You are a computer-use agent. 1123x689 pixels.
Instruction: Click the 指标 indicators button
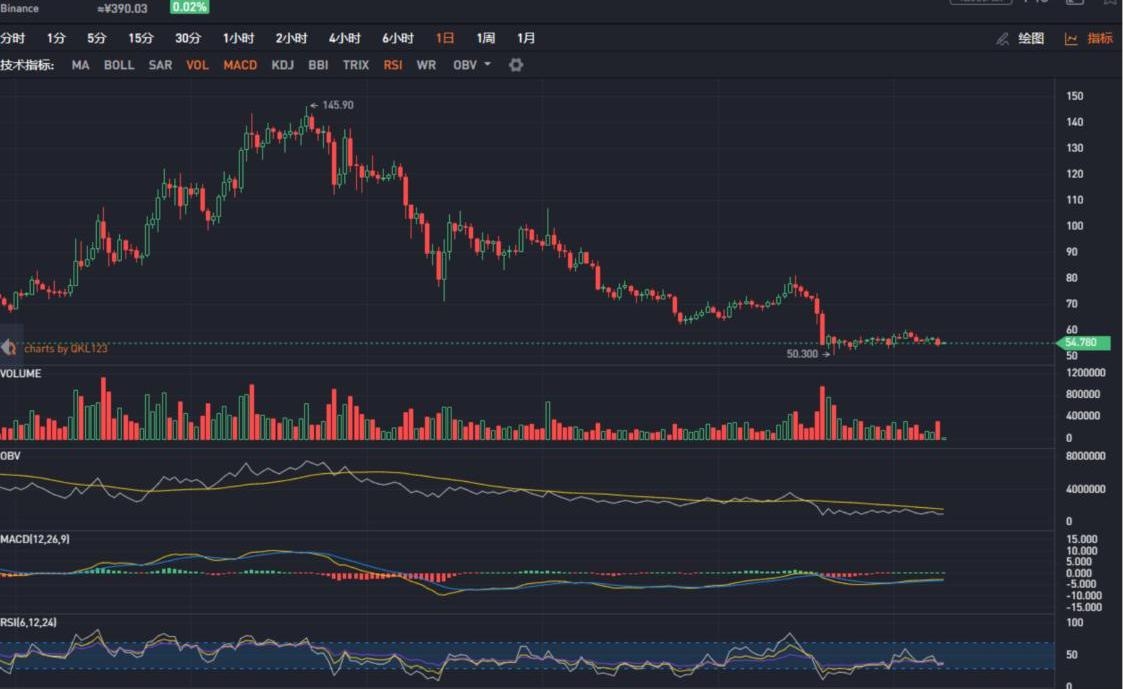click(1099, 39)
